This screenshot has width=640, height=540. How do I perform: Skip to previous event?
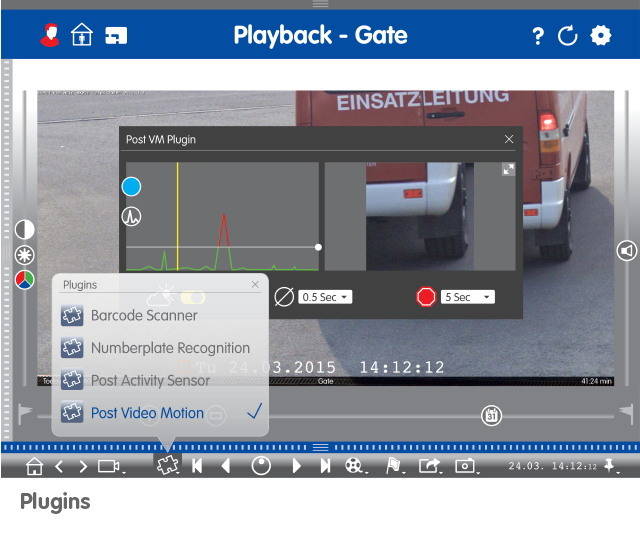[x=197, y=466]
